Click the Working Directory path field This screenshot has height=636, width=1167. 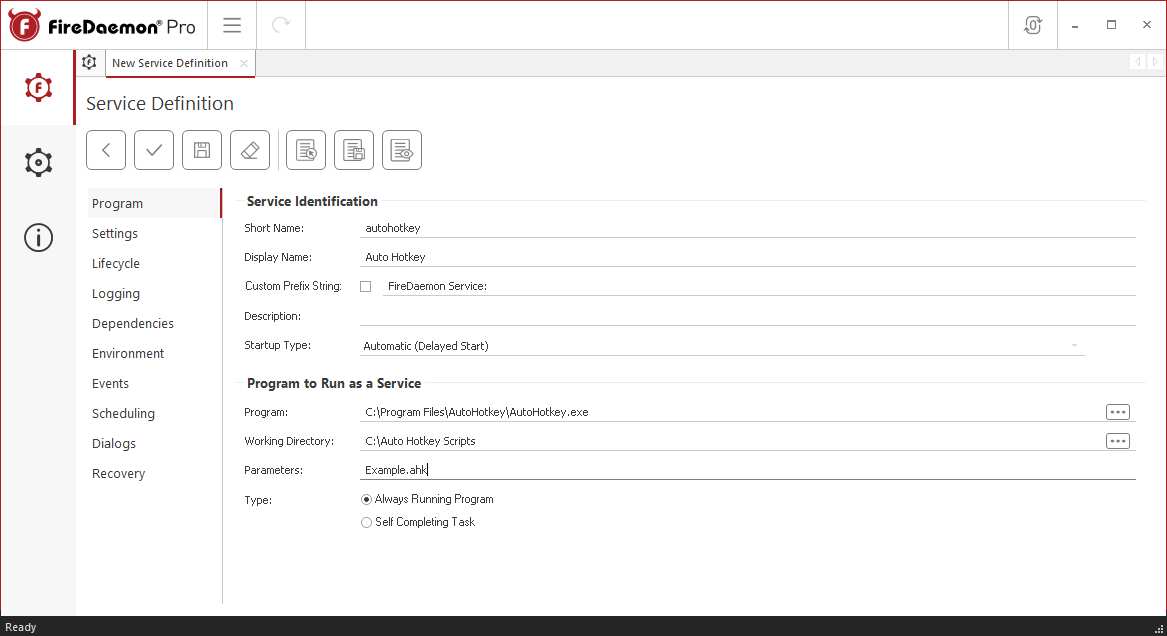(732, 441)
